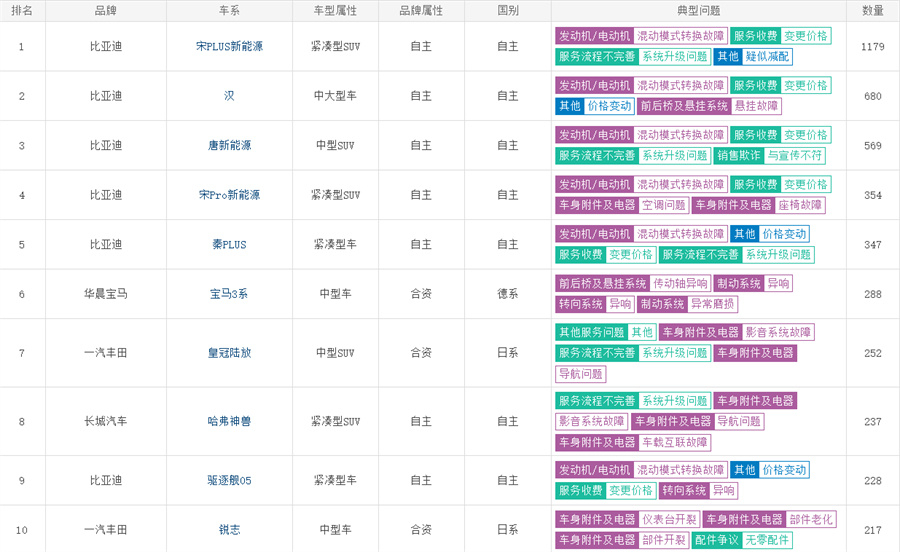Click the 品牌 column header

106,10
